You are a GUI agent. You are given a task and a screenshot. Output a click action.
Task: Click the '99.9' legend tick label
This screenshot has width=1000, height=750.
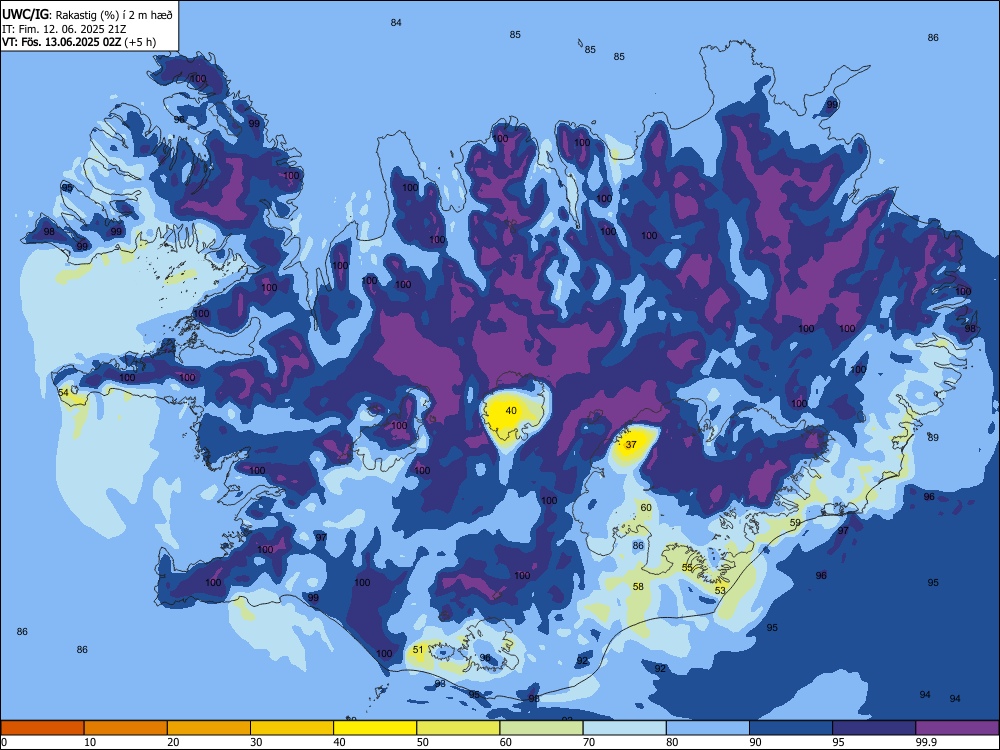click(x=926, y=742)
